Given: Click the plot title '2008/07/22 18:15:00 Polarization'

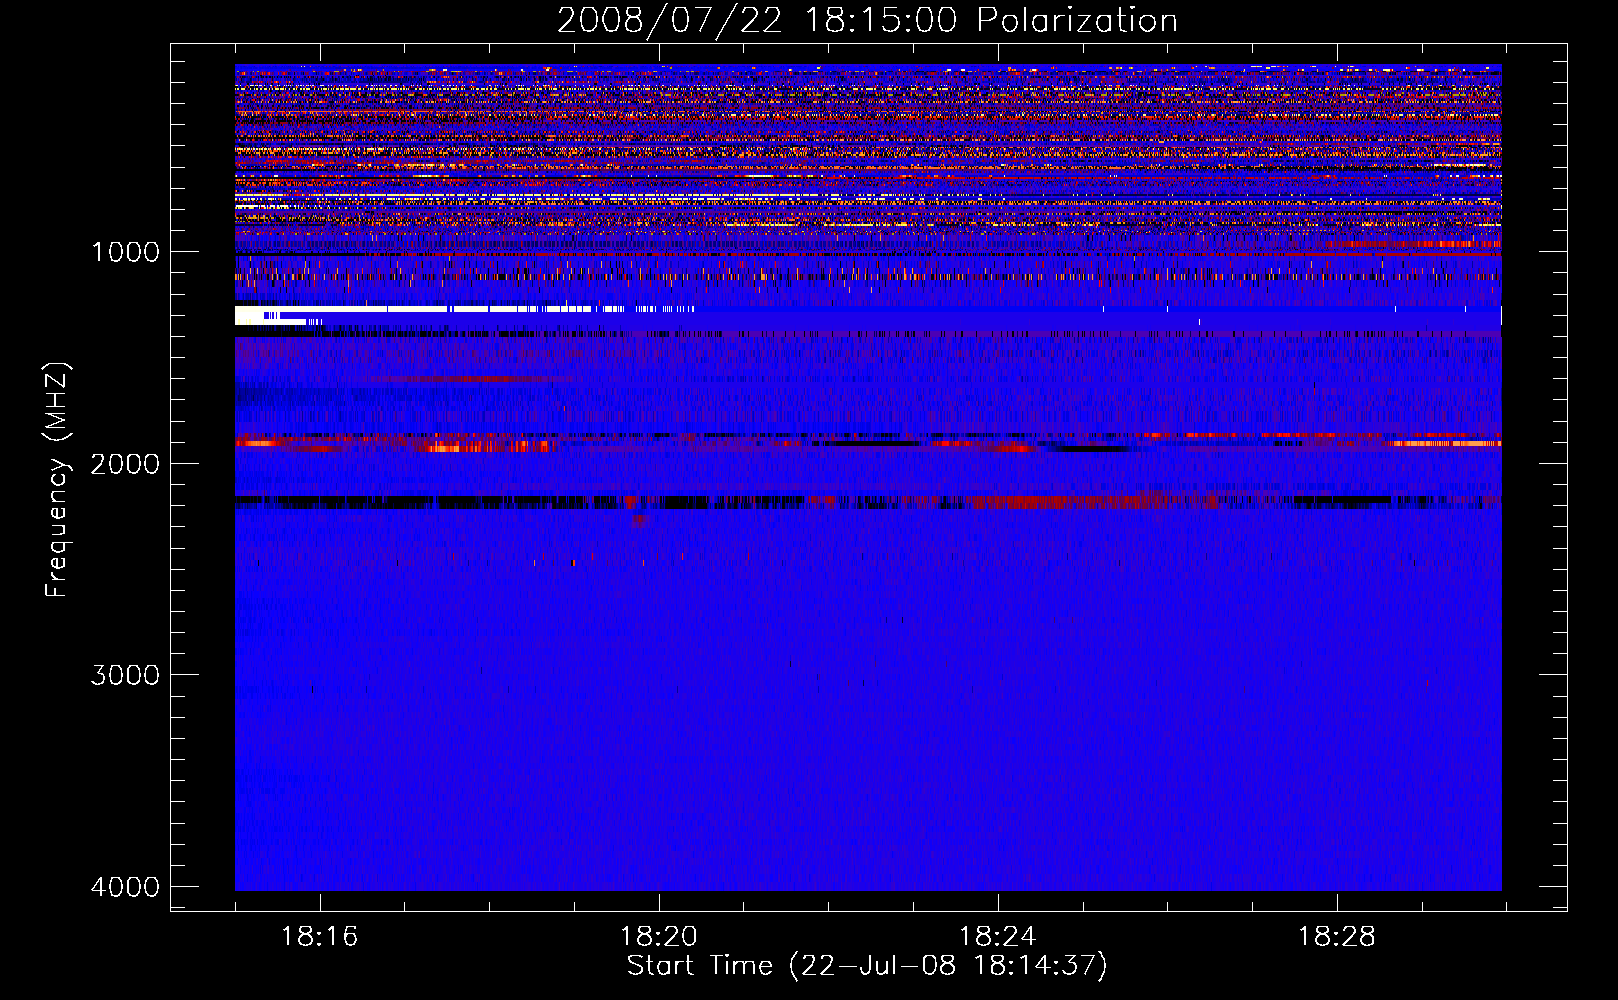Looking at the screenshot, I should [867, 21].
